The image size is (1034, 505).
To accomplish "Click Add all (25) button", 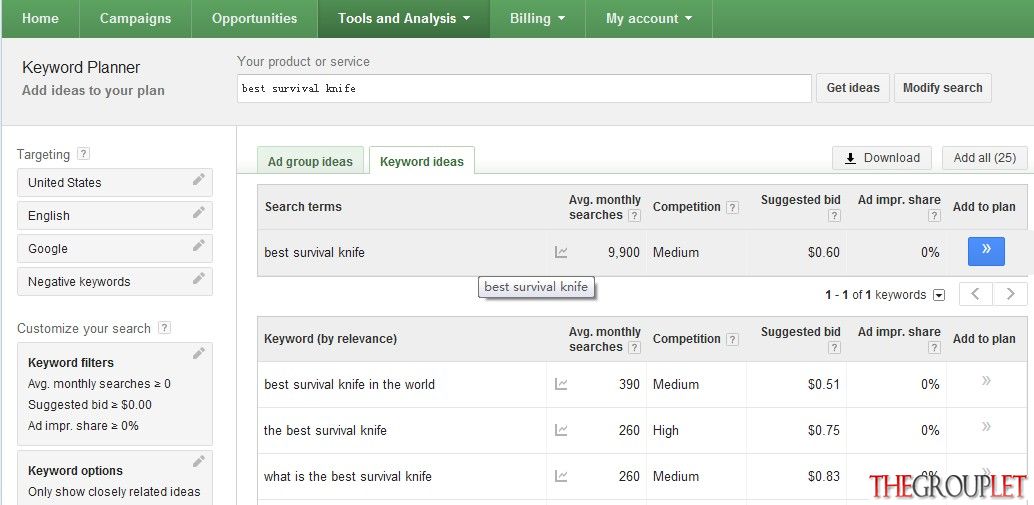I will [x=985, y=158].
